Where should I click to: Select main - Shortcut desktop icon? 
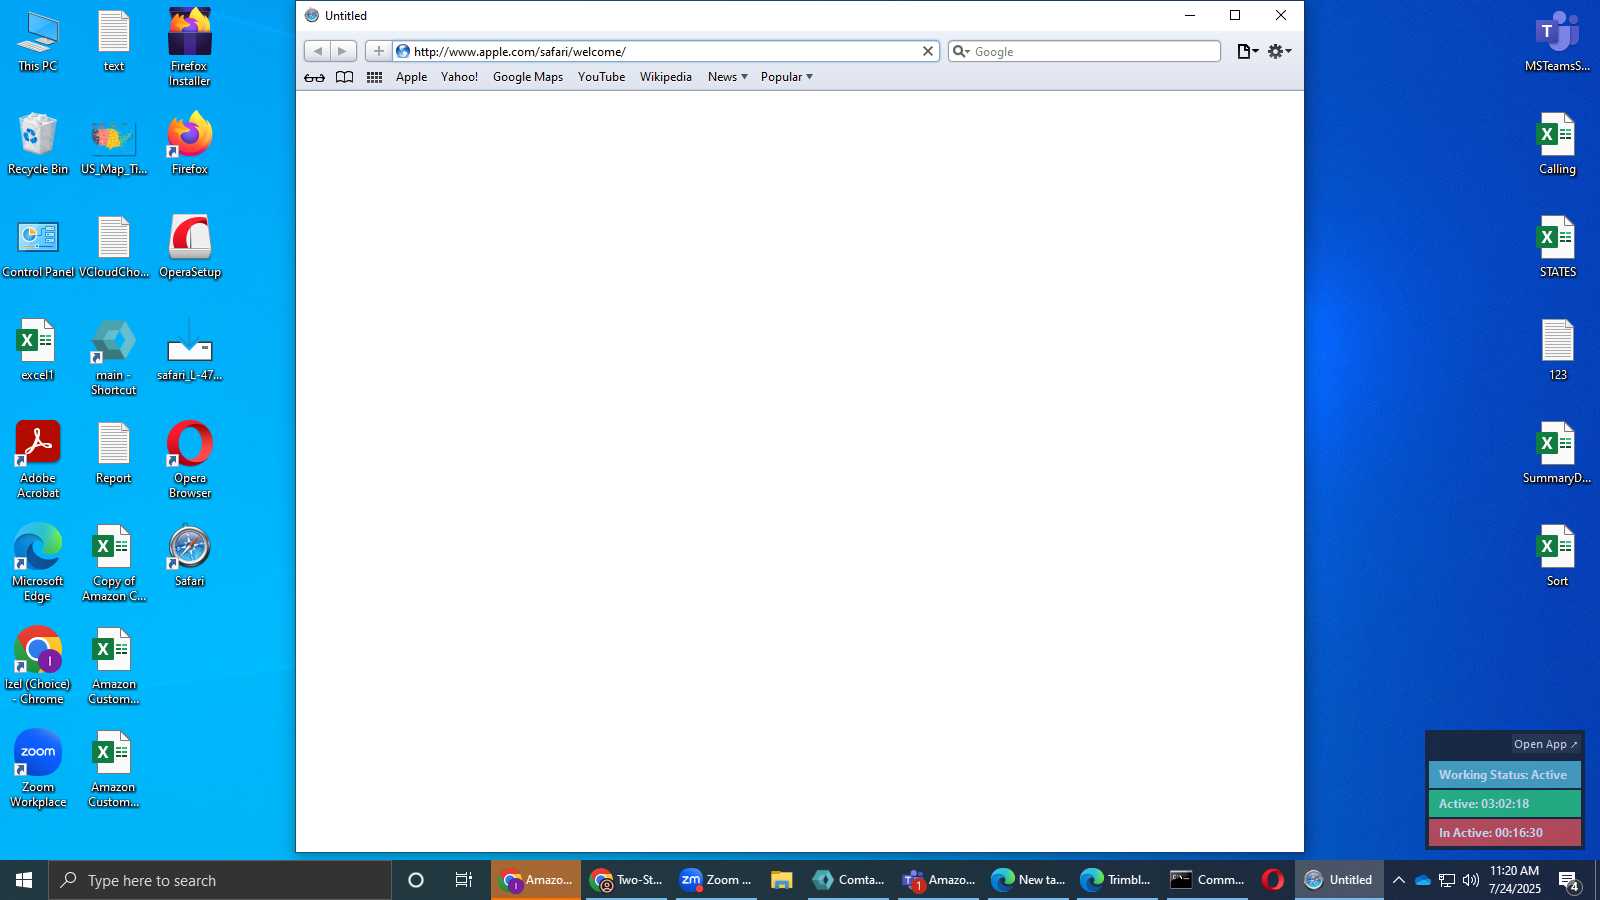114,357
